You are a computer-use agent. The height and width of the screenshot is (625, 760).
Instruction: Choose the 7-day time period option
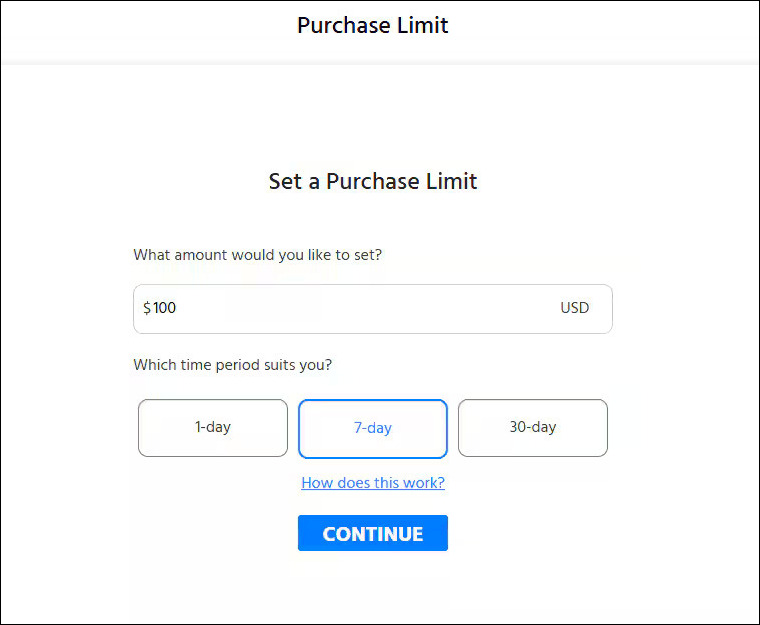coord(373,428)
